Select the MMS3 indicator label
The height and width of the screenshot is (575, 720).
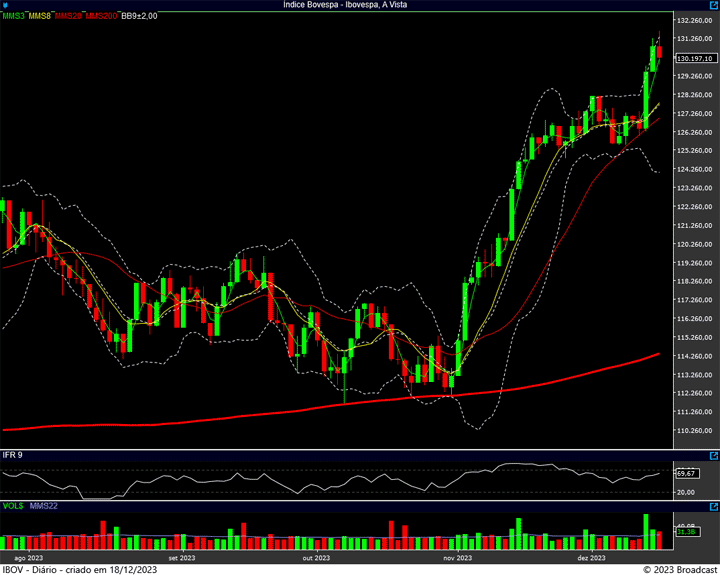[13, 16]
